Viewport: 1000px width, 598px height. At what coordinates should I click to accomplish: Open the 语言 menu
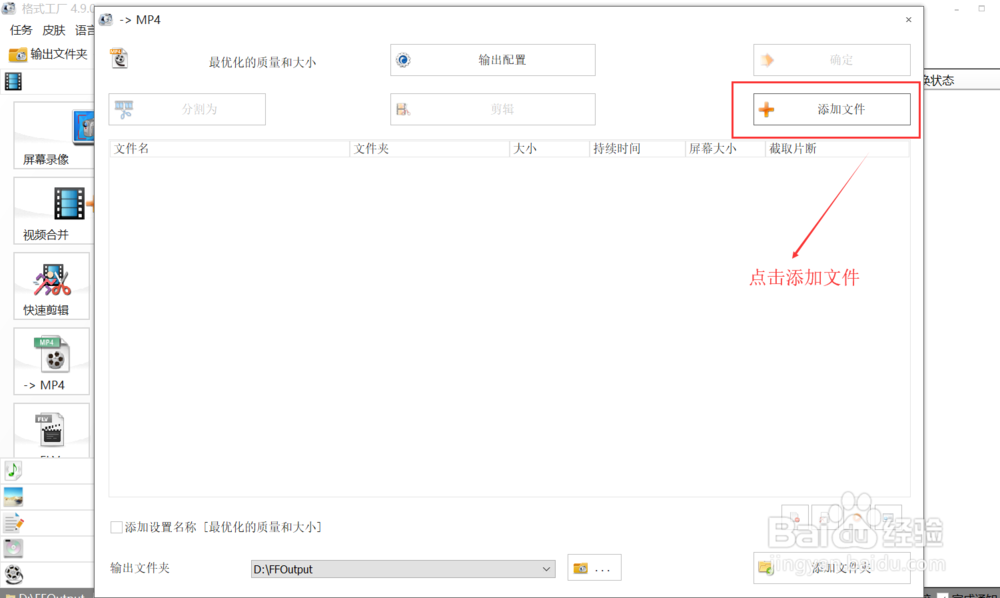[85, 30]
